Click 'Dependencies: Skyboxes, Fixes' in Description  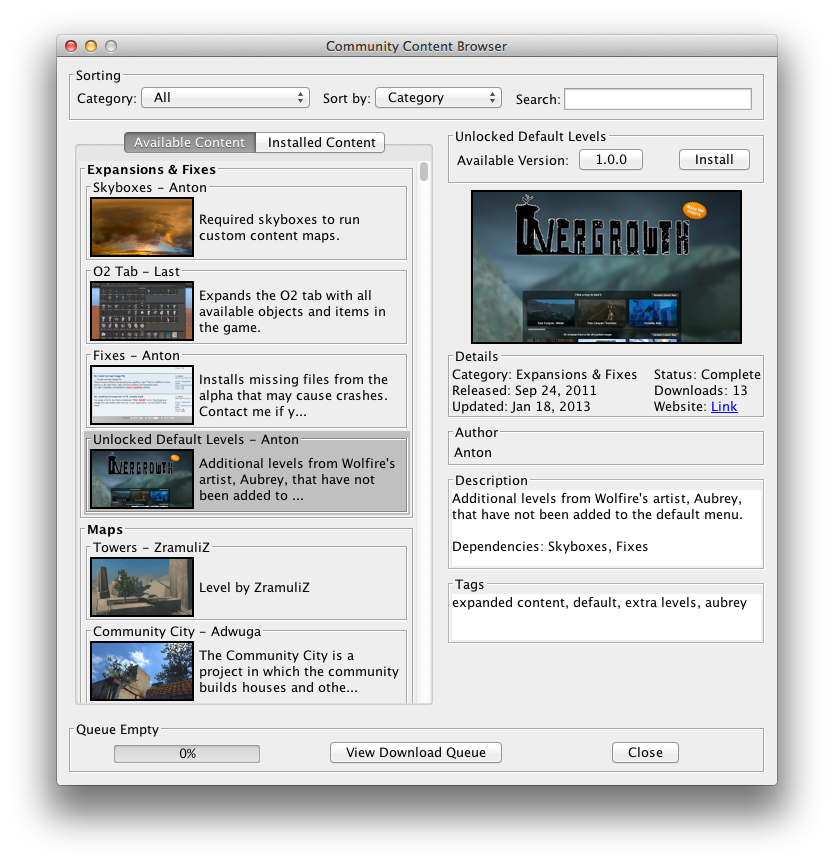tap(550, 547)
